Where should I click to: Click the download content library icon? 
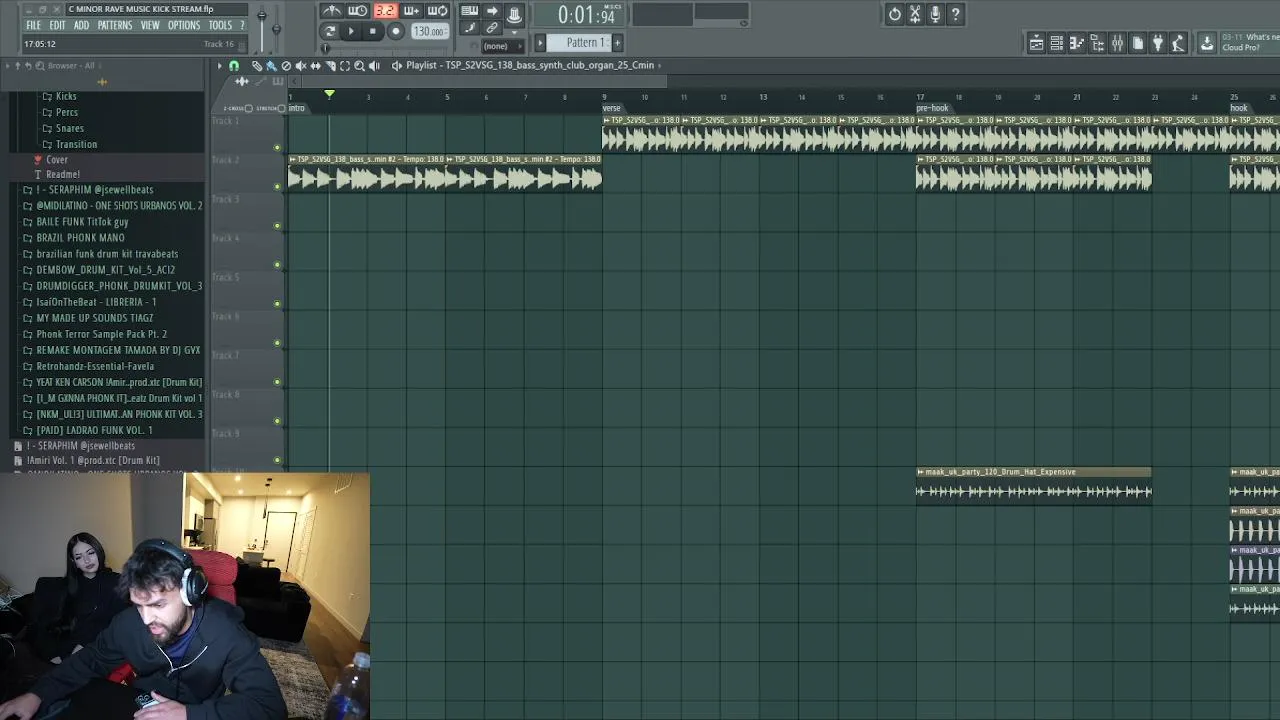[x=1207, y=43]
